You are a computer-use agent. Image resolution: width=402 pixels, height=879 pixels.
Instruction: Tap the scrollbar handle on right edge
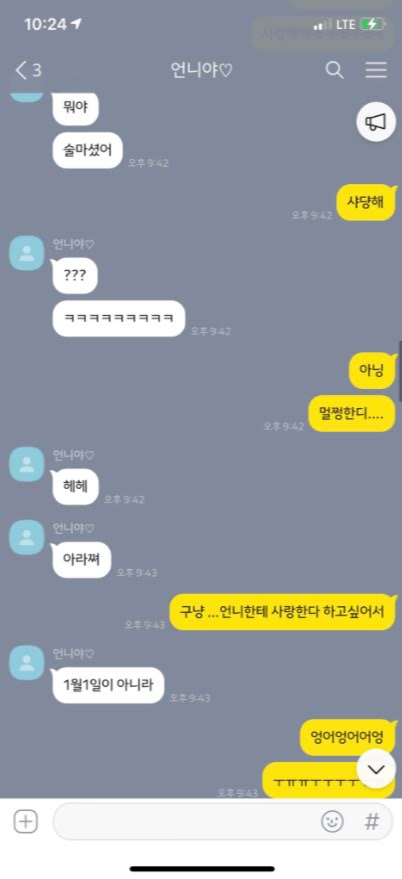pos(400,371)
